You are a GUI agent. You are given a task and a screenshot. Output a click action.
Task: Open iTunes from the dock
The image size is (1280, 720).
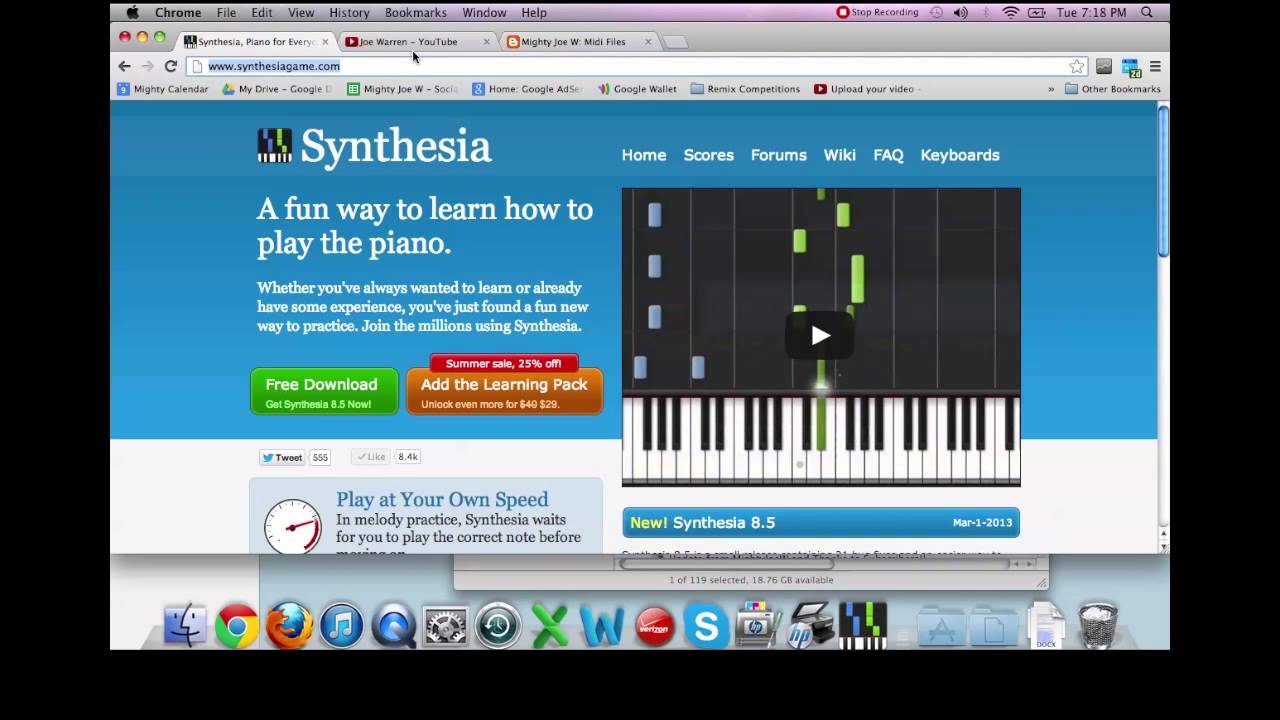[x=341, y=627]
